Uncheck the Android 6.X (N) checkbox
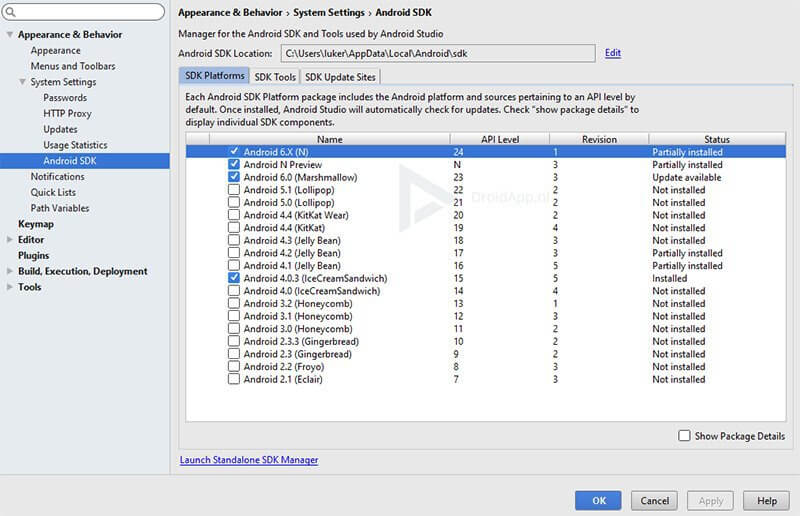This screenshot has width=800, height=516. pos(233,152)
